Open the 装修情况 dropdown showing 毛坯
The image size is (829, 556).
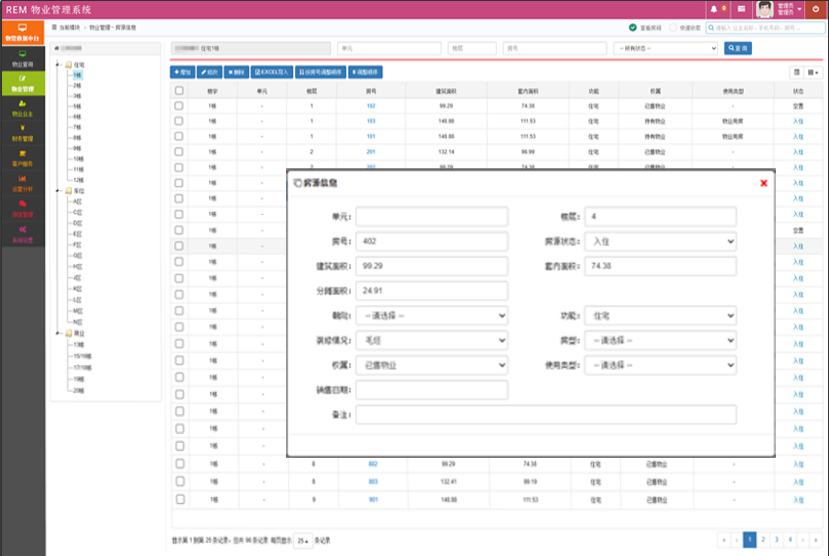pos(432,340)
